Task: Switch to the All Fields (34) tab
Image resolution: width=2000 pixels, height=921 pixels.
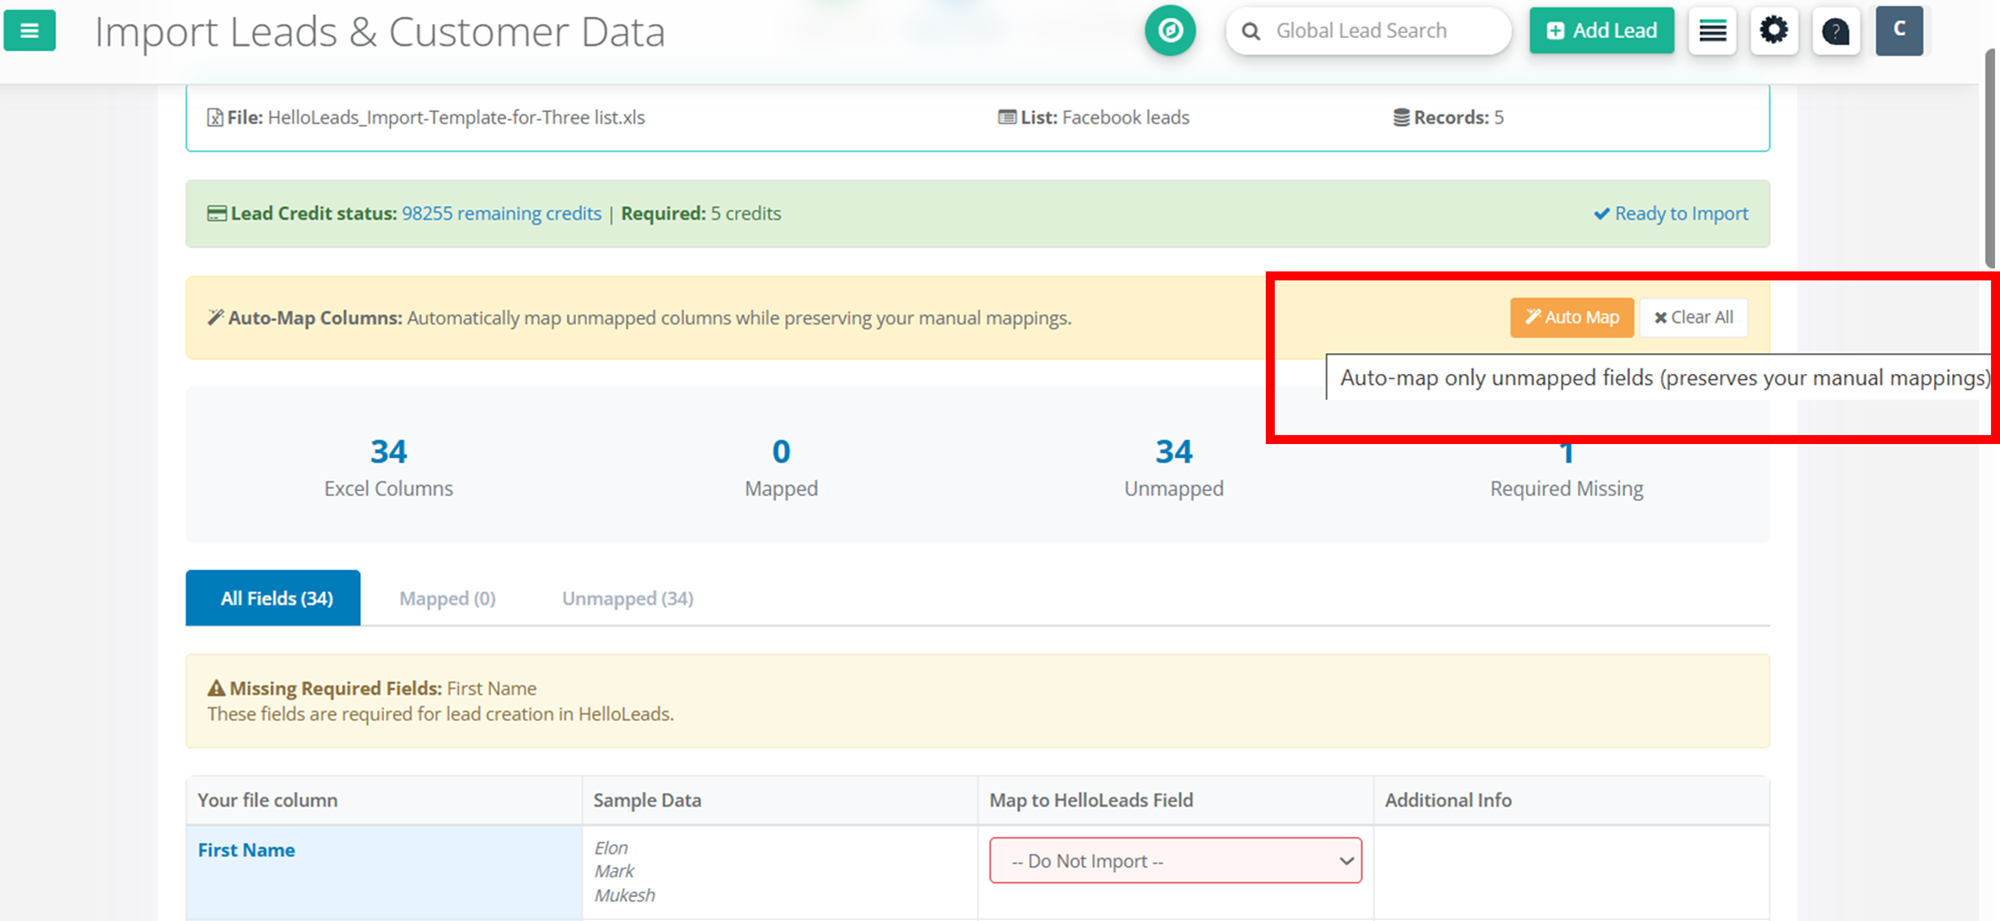Action: coord(273,598)
